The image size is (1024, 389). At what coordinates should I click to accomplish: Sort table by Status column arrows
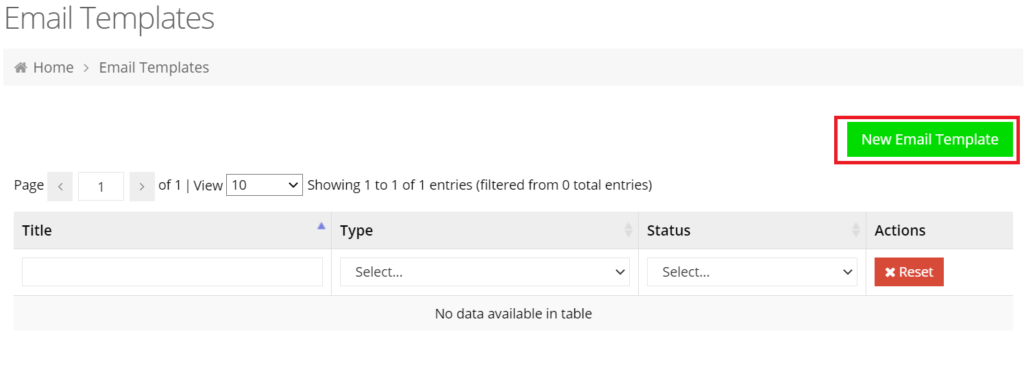click(856, 230)
